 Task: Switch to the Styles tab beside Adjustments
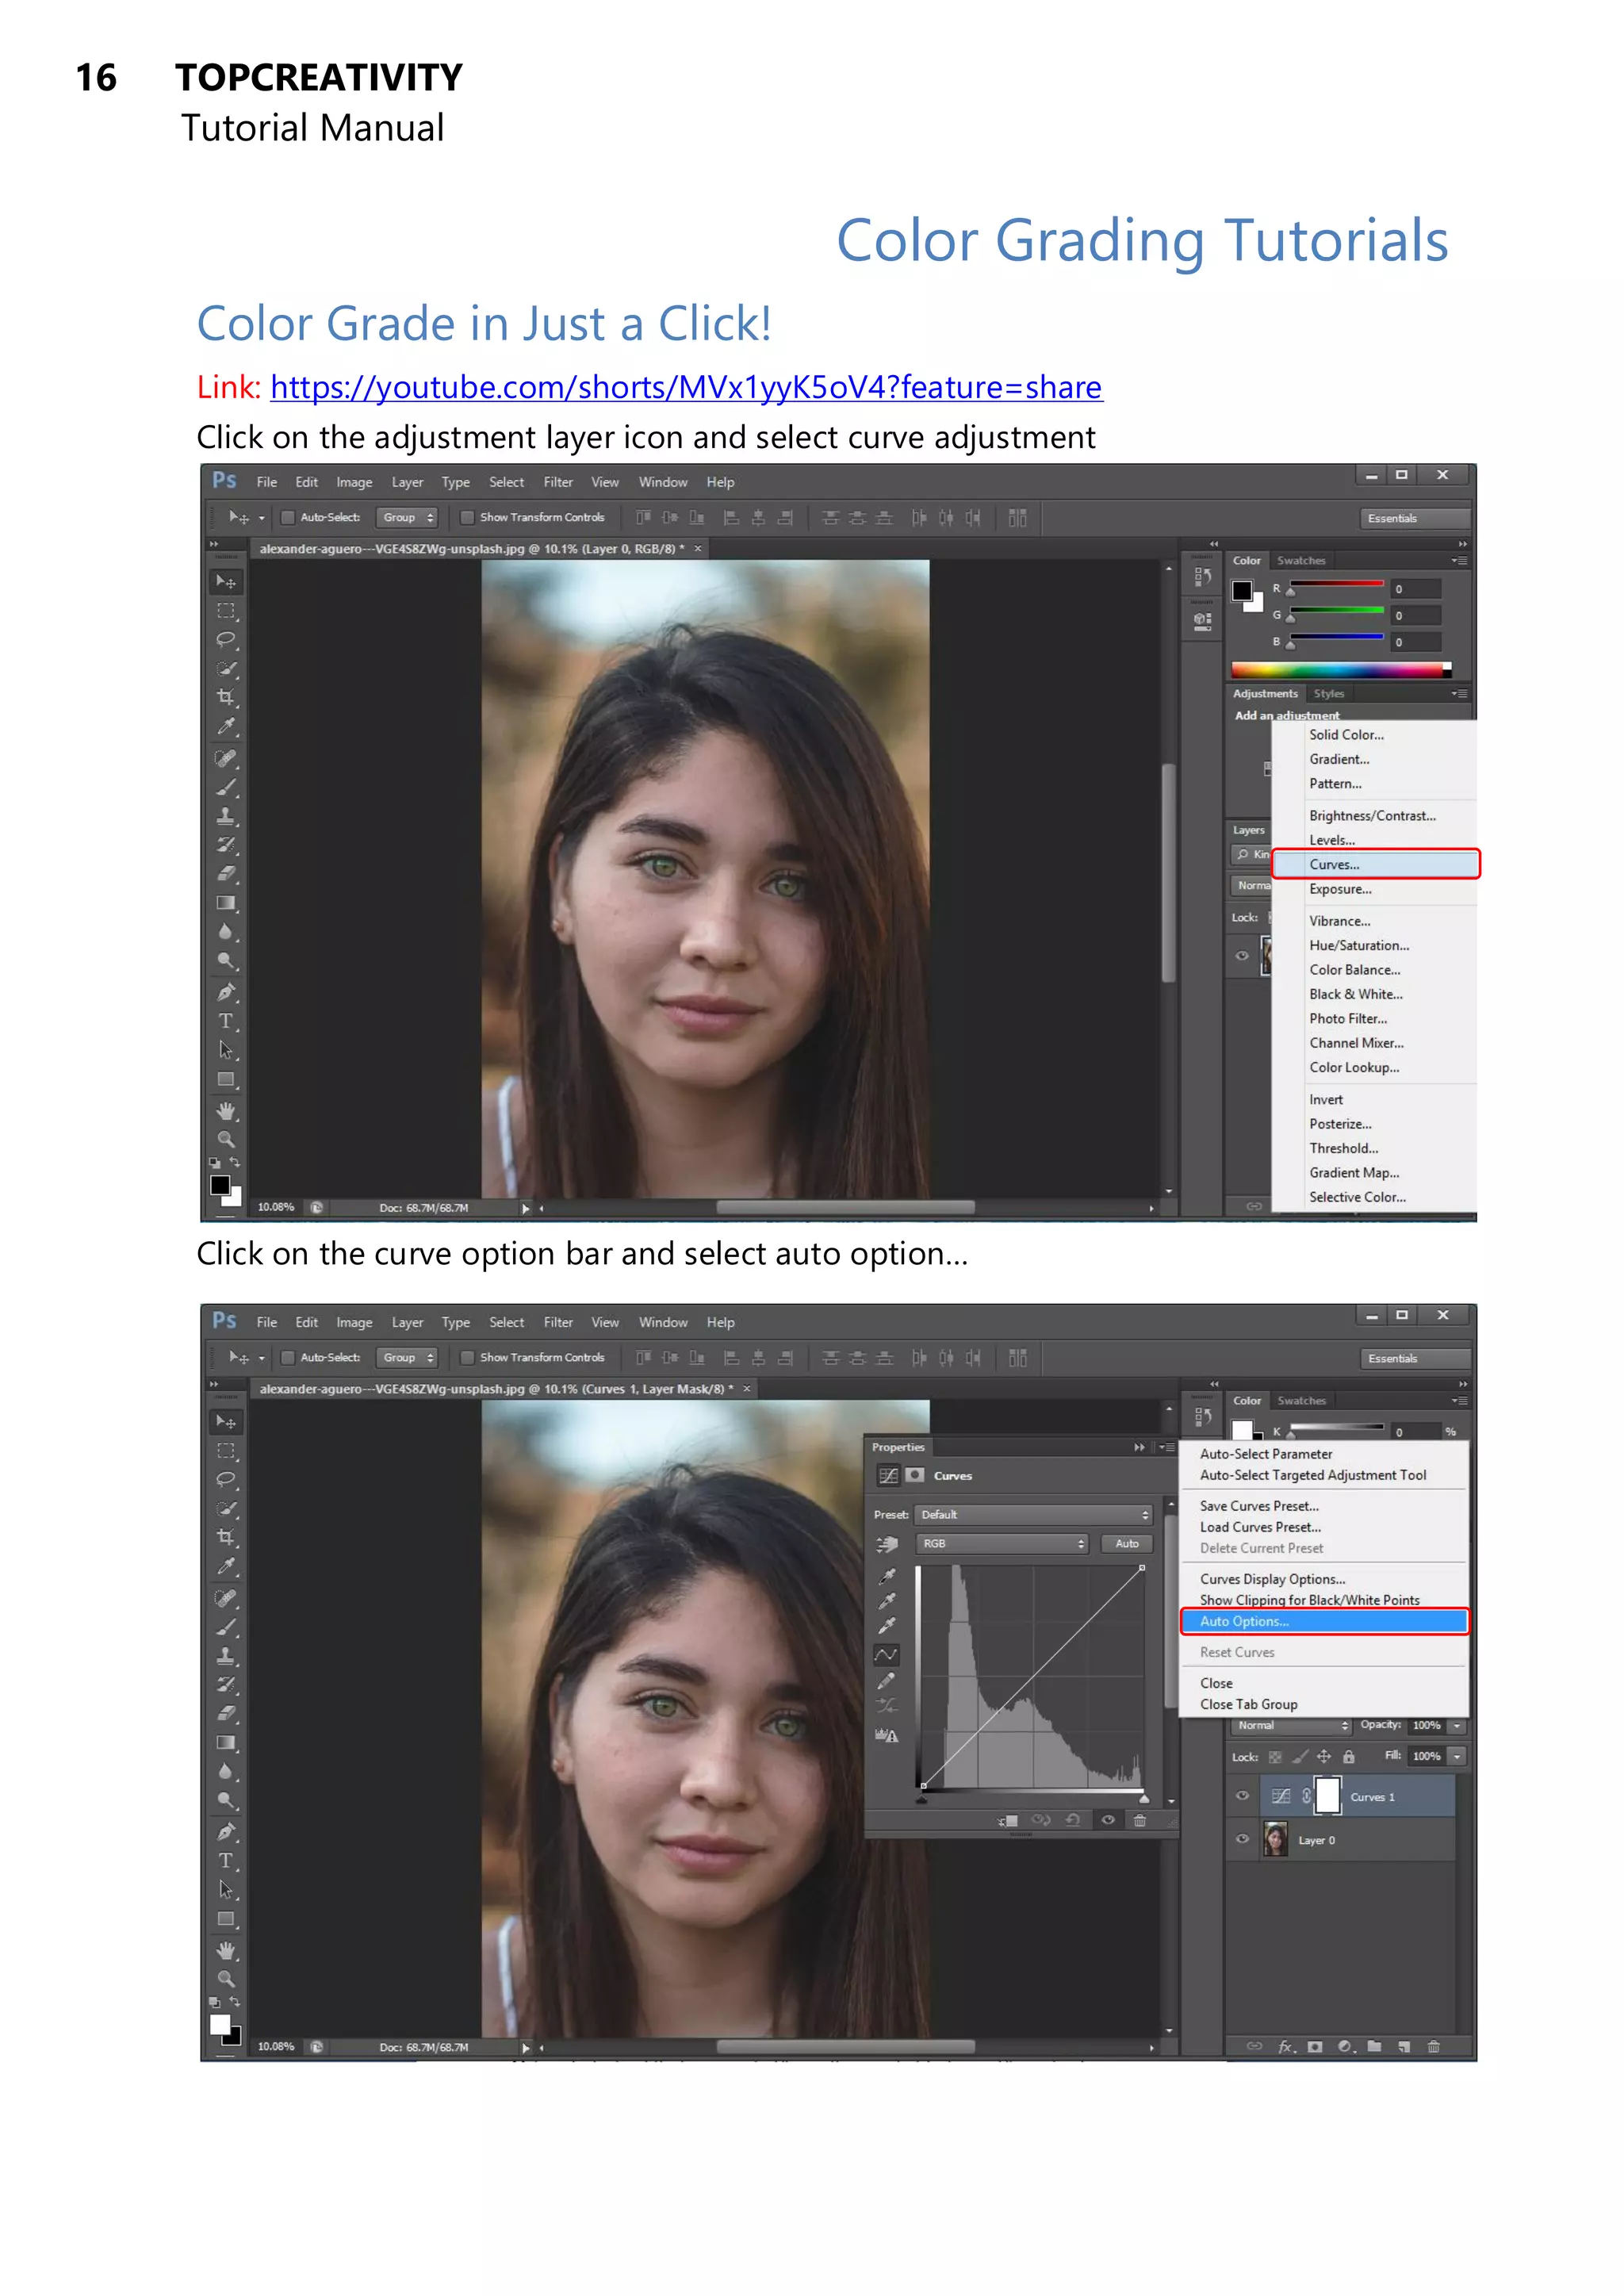pyautogui.click(x=1329, y=693)
